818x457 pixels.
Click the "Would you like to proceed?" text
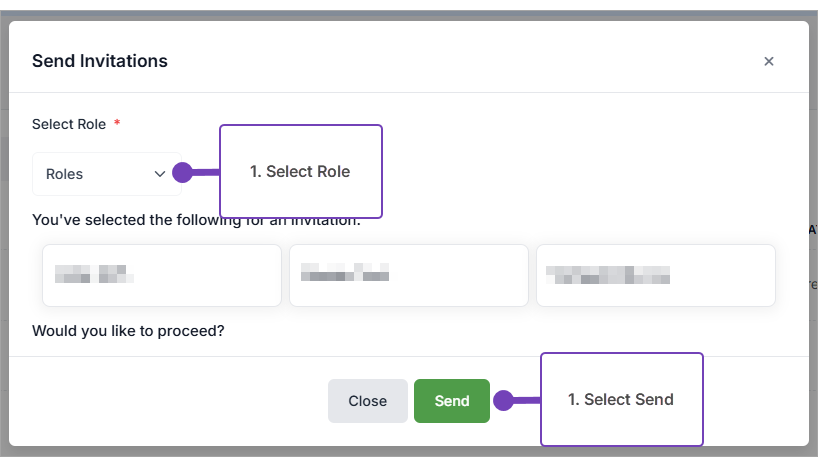128,329
